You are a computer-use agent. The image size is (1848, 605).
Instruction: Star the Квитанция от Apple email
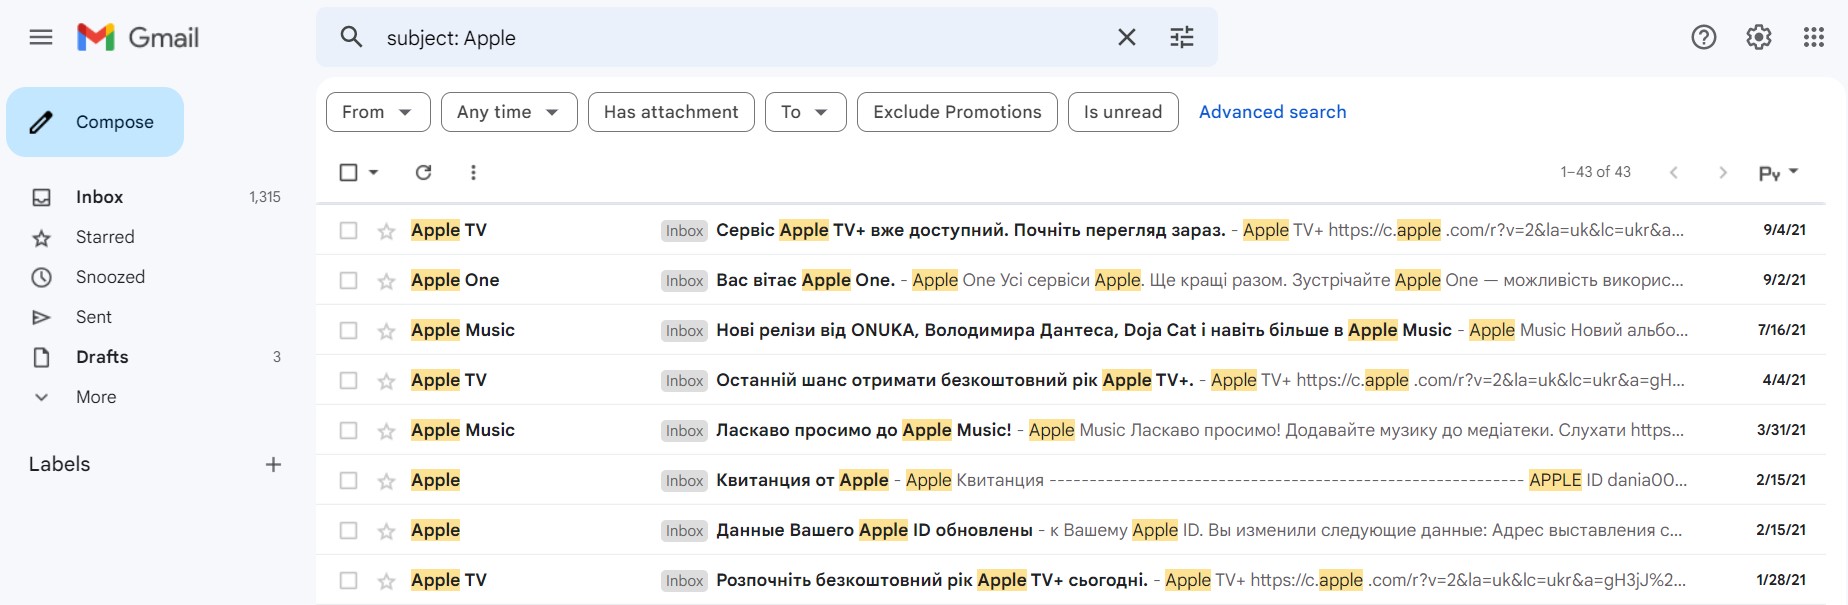pyautogui.click(x=386, y=481)
